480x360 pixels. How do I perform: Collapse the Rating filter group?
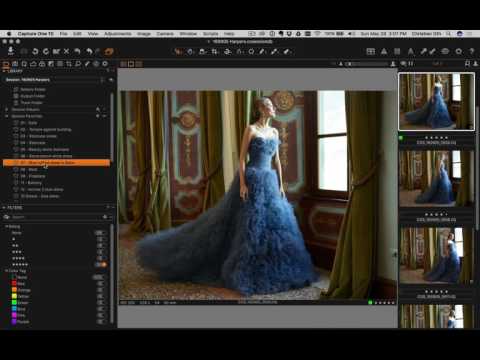point(6,226)
